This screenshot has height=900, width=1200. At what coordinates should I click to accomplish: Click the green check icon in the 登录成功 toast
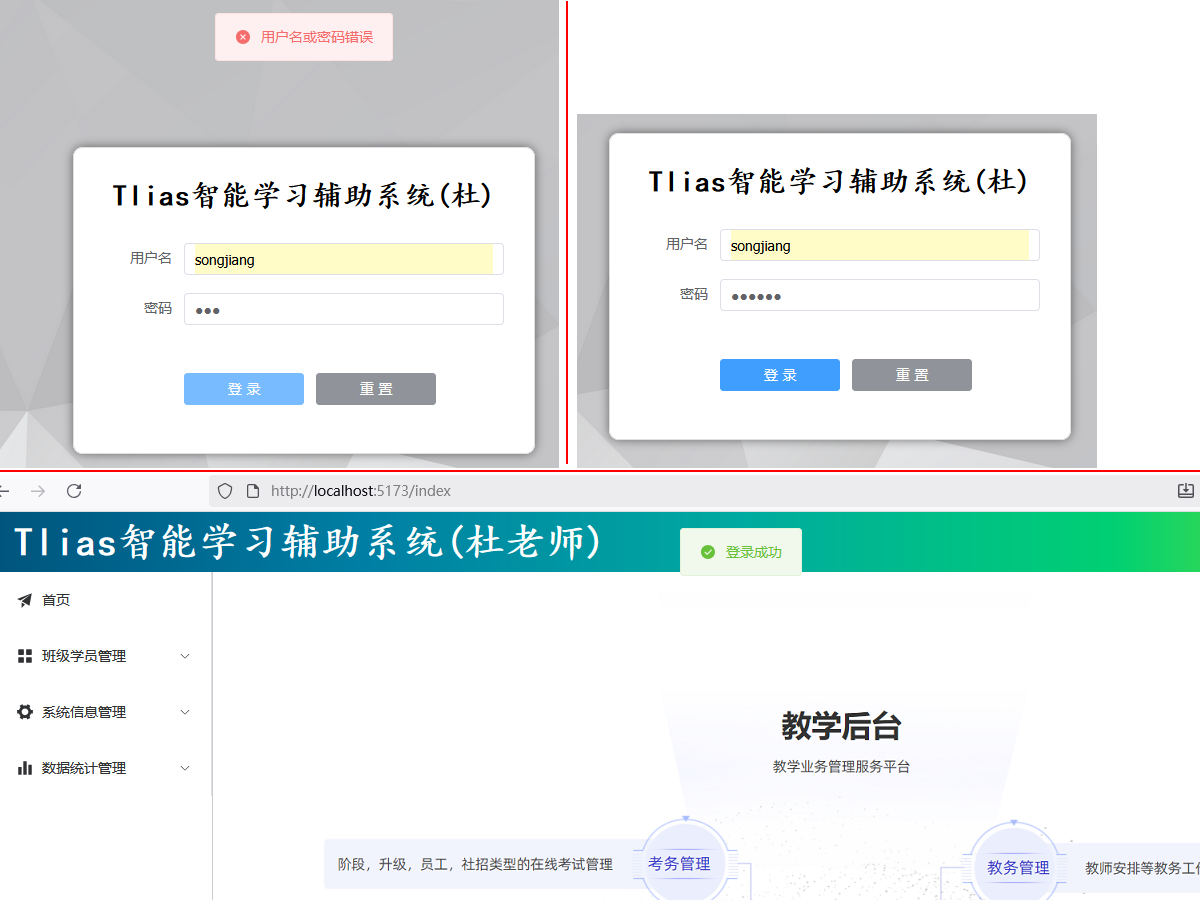708,552
